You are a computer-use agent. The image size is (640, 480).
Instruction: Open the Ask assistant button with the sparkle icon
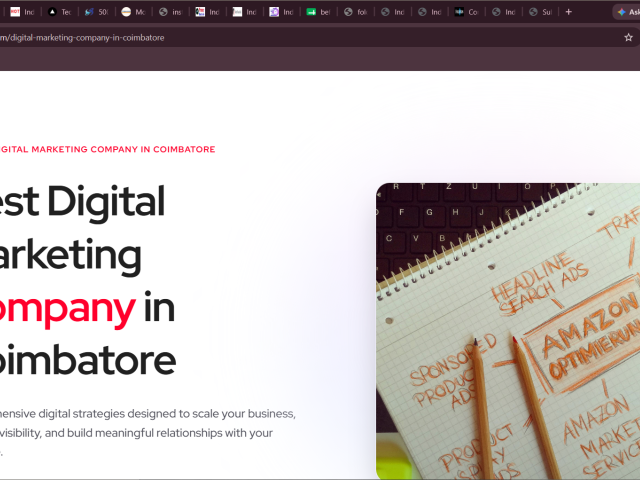pyautogui.click(x=628, y=12)
